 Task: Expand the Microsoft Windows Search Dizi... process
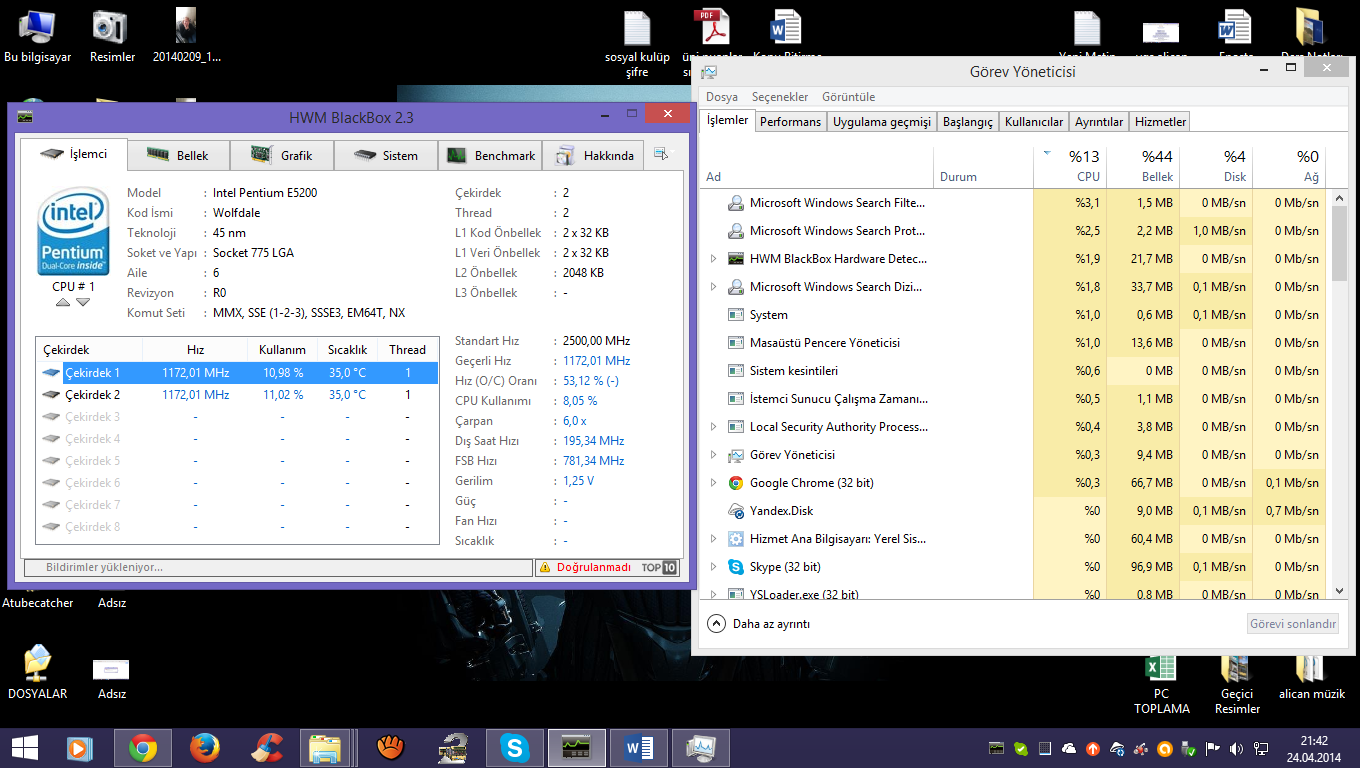click(x=713, y=287)
